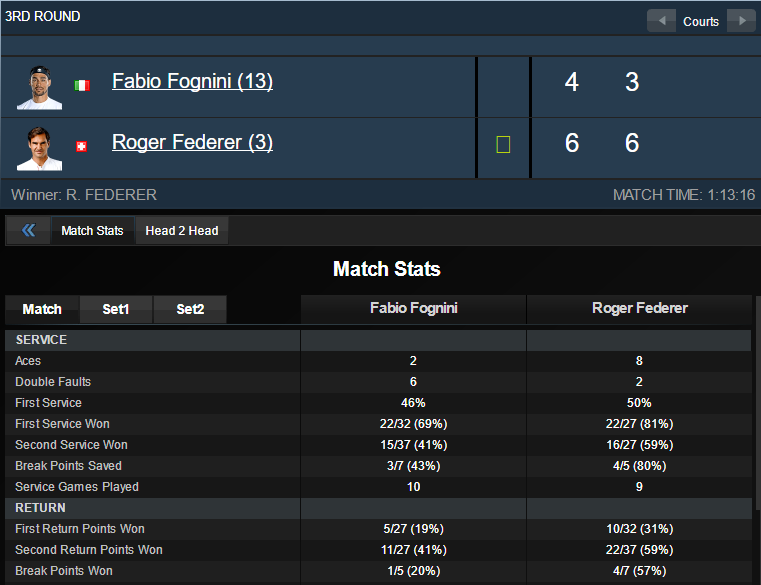Open Fabio Fognini (13) player link
Viewport: 761px width, 585px height.
tap(192, 82)
